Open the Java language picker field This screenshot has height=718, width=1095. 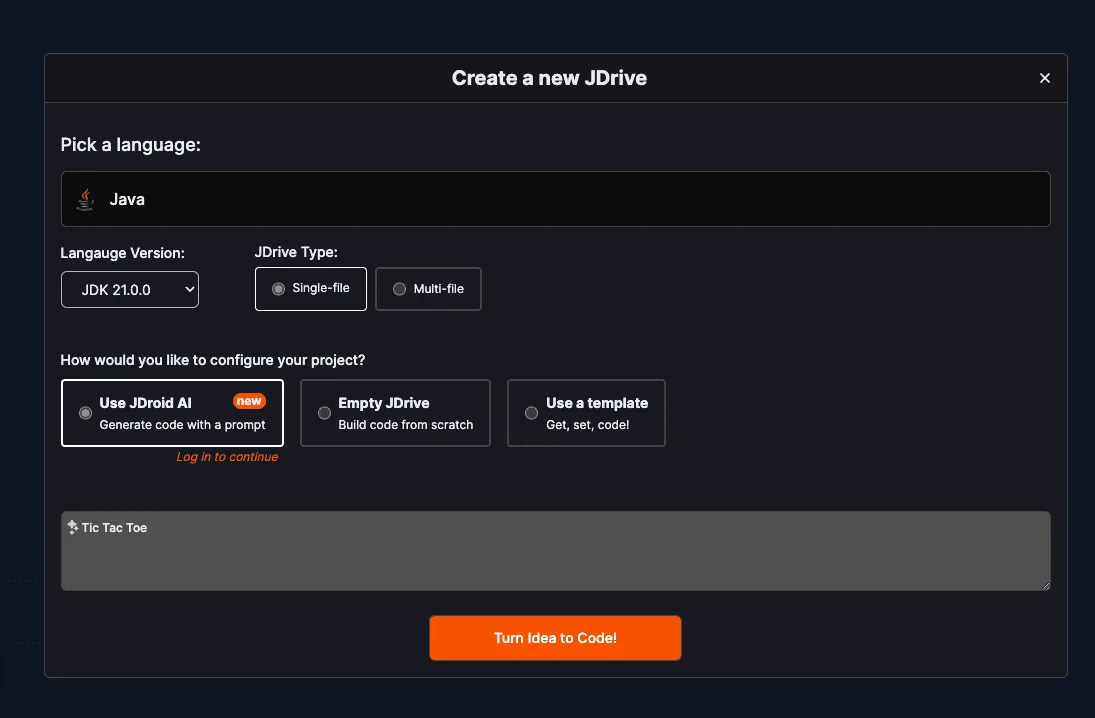[555, 199]
